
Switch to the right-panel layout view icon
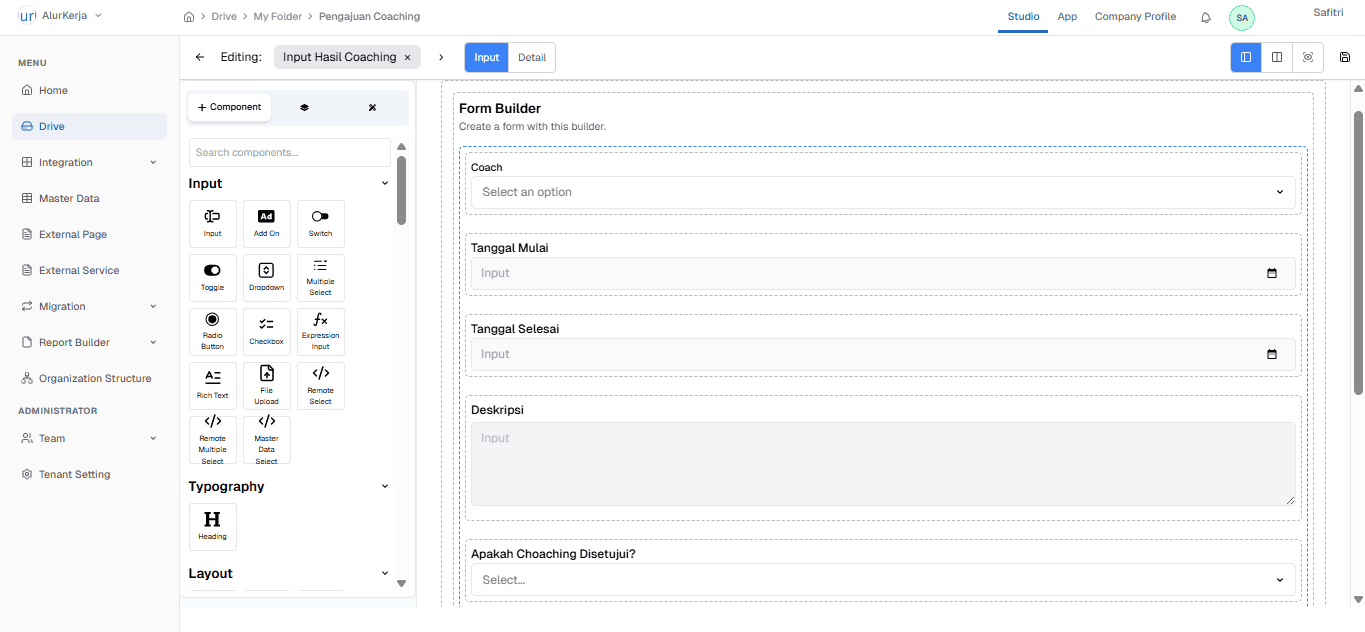(1277, 57)
